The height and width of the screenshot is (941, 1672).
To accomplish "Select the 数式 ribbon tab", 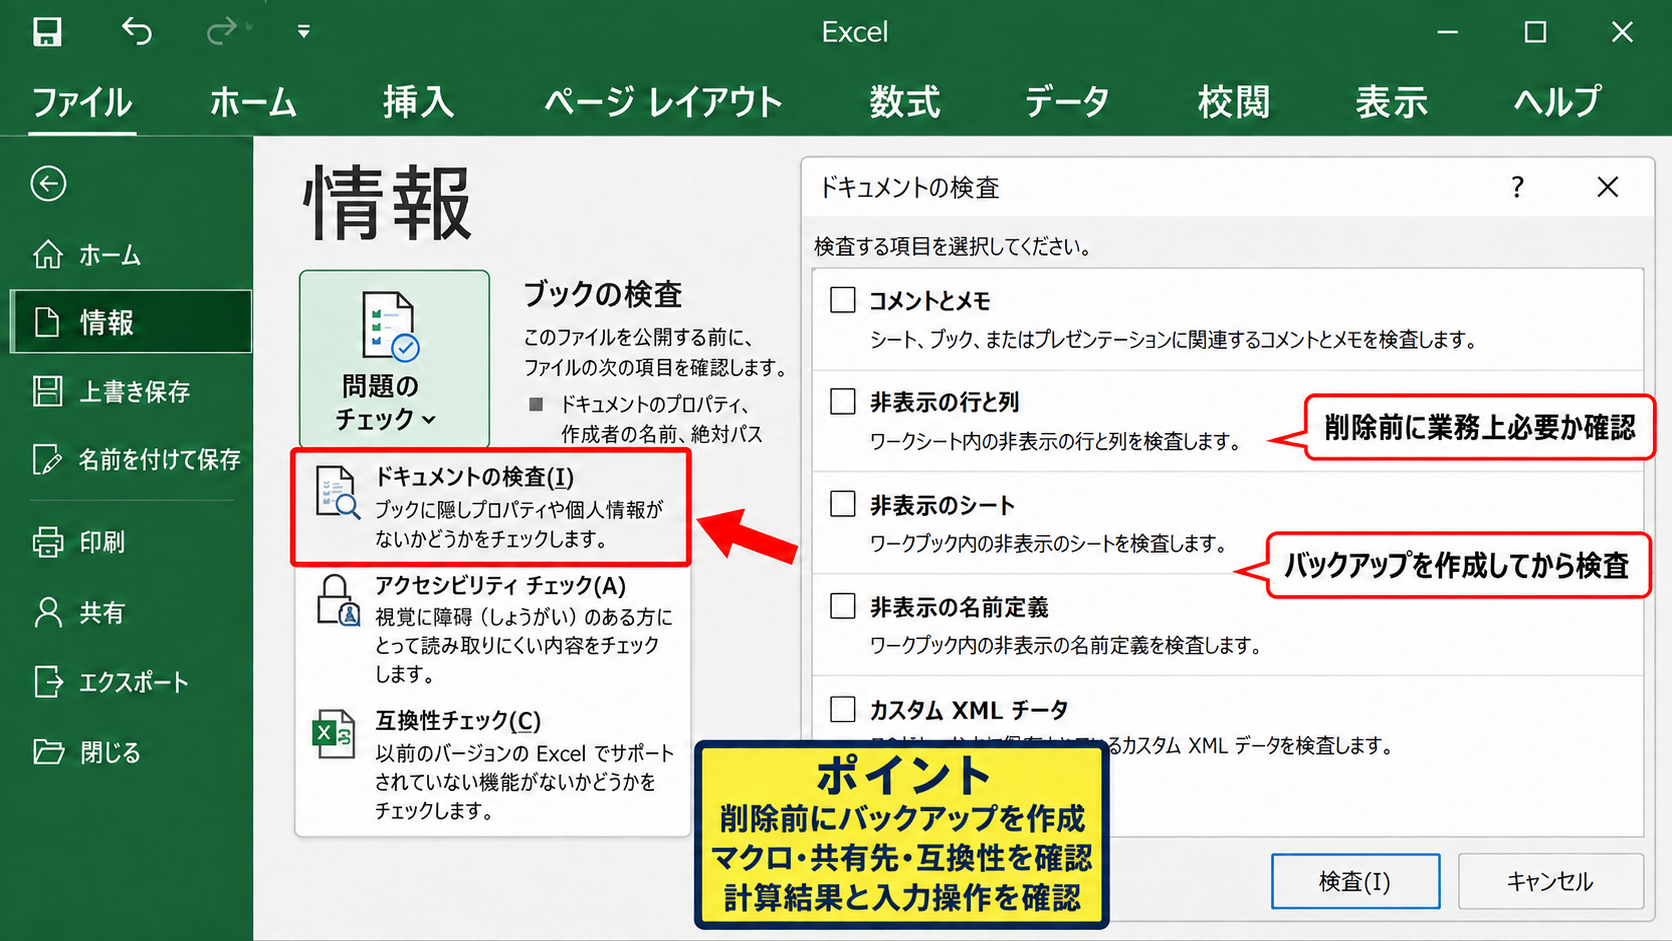I will tap(905, 102).
